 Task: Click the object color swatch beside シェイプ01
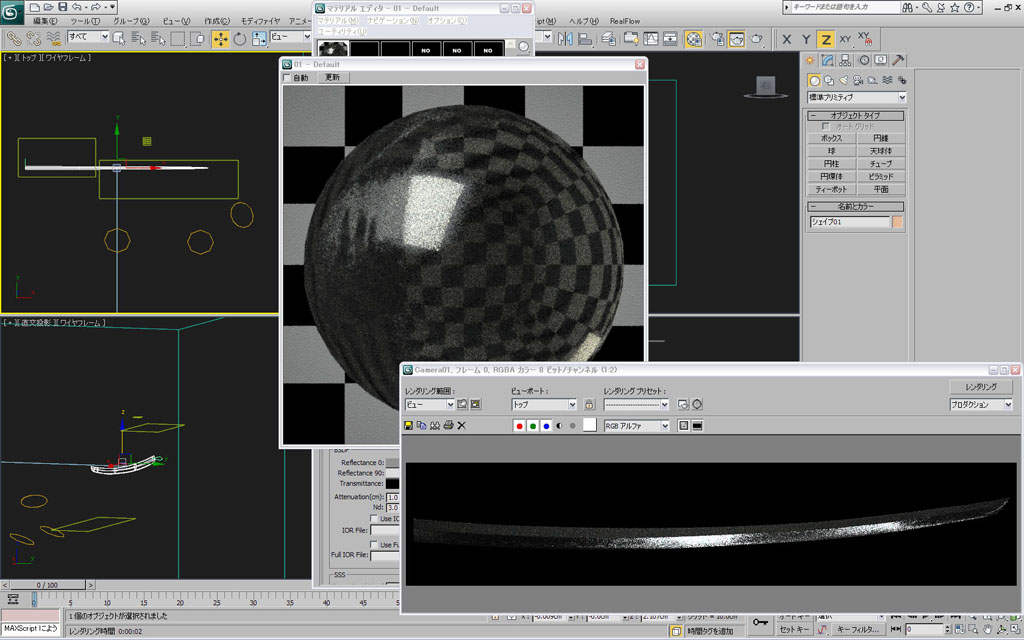tap(898, 222)
